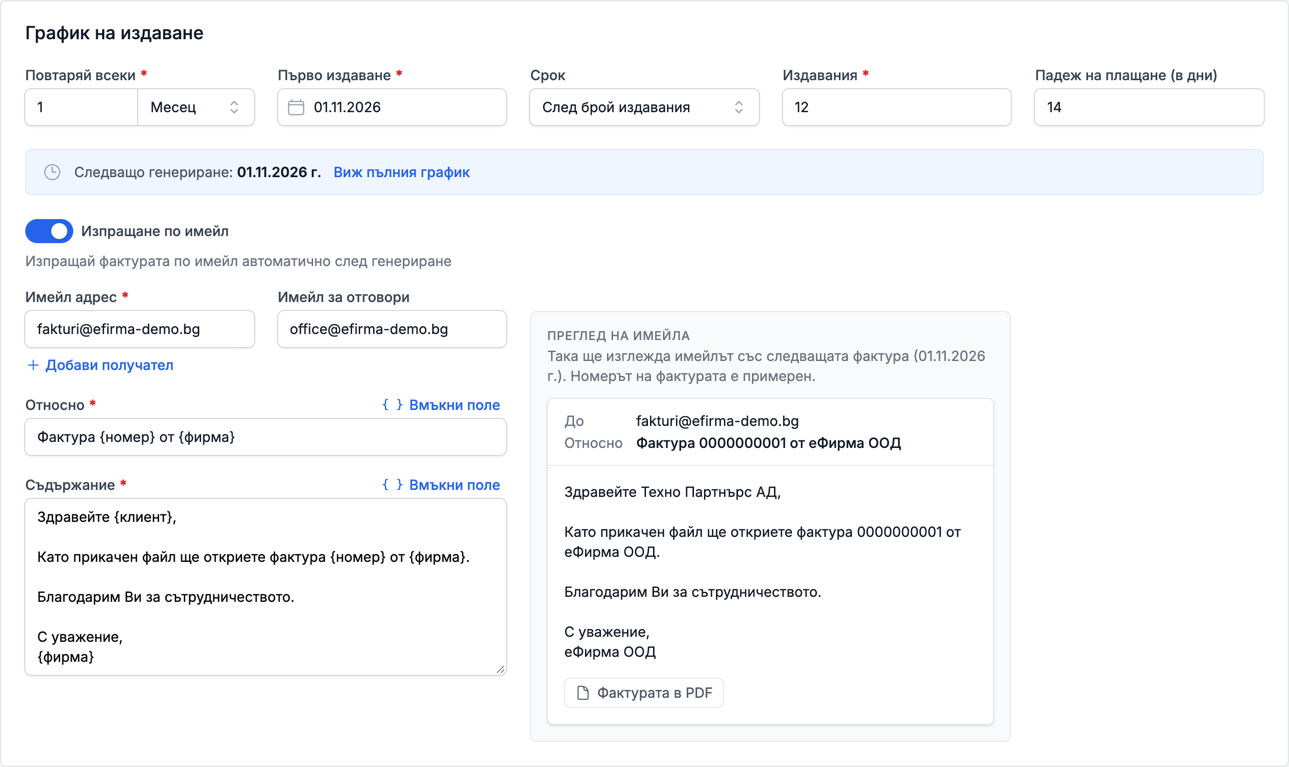Click the Относно subject input field

(x=266, y=437)
